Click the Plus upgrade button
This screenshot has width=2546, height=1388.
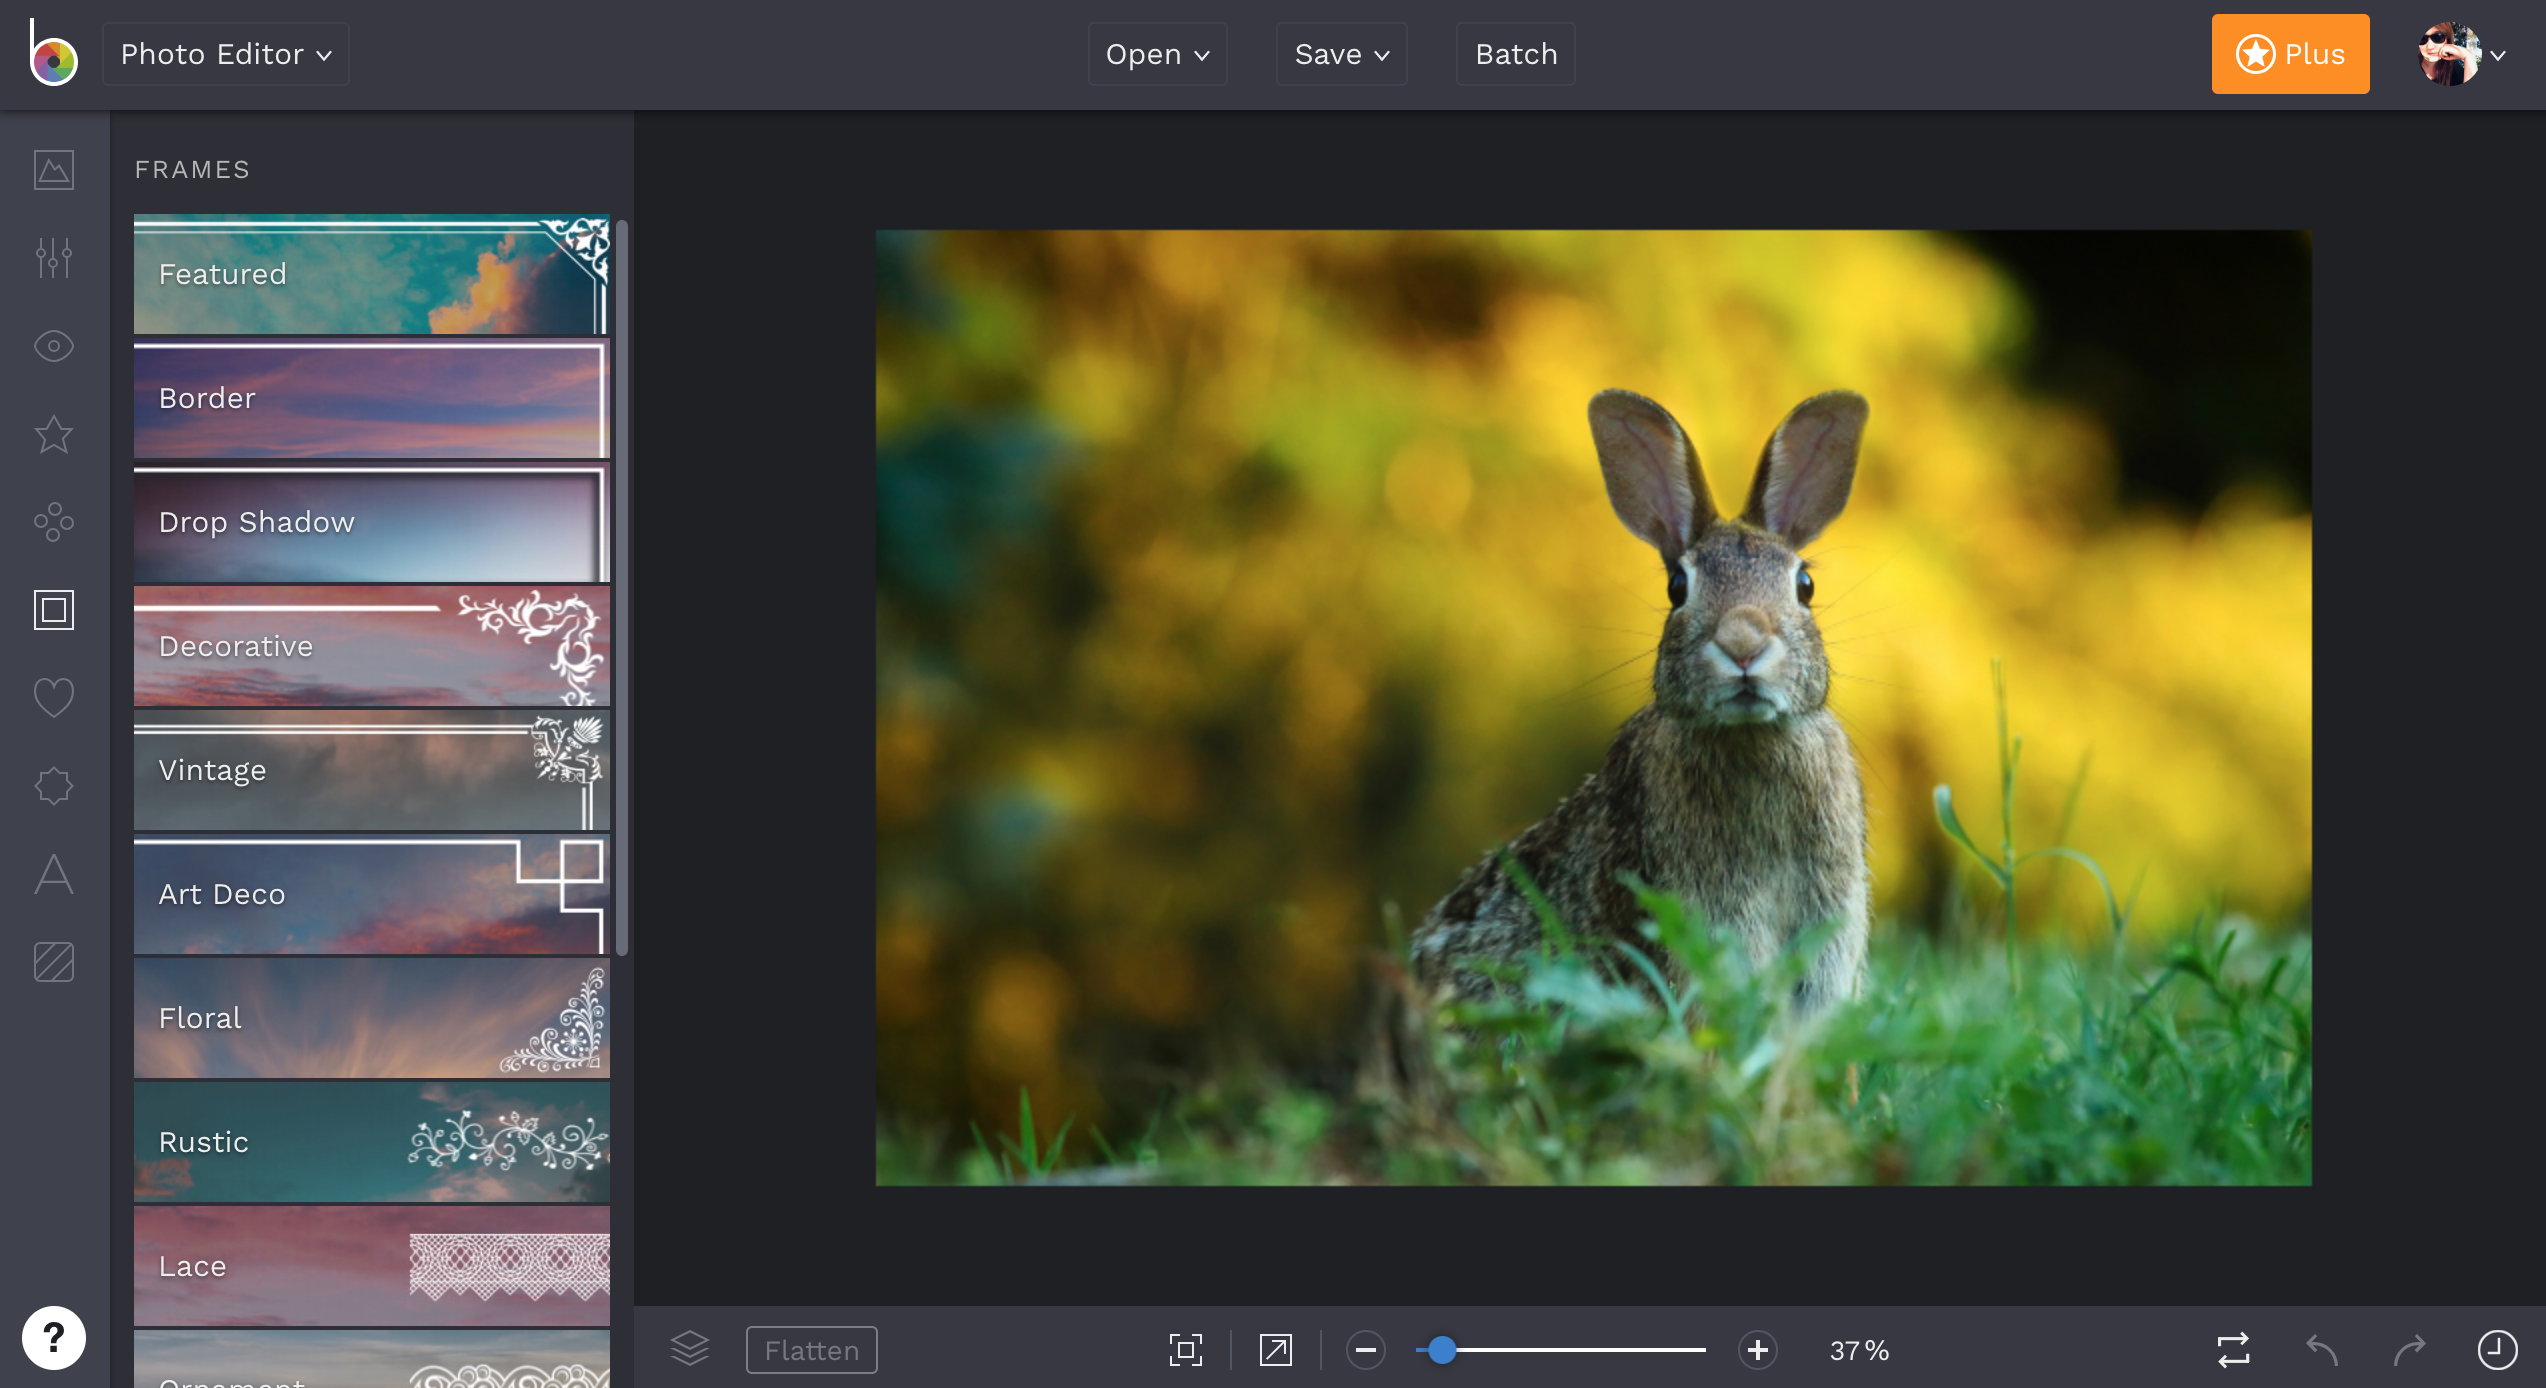[2291, 53]
